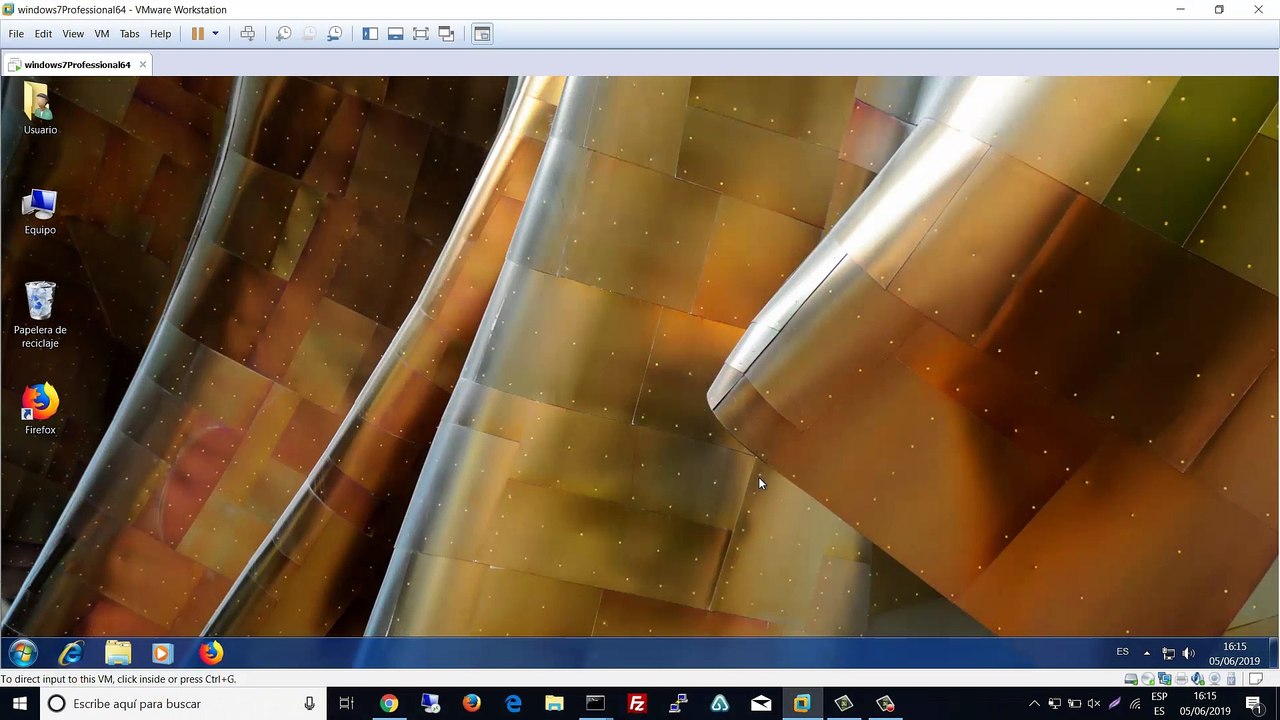Screen dimensions: 1280x720
Task: Click the network adapter status icon
Action: click(1165, 679)
